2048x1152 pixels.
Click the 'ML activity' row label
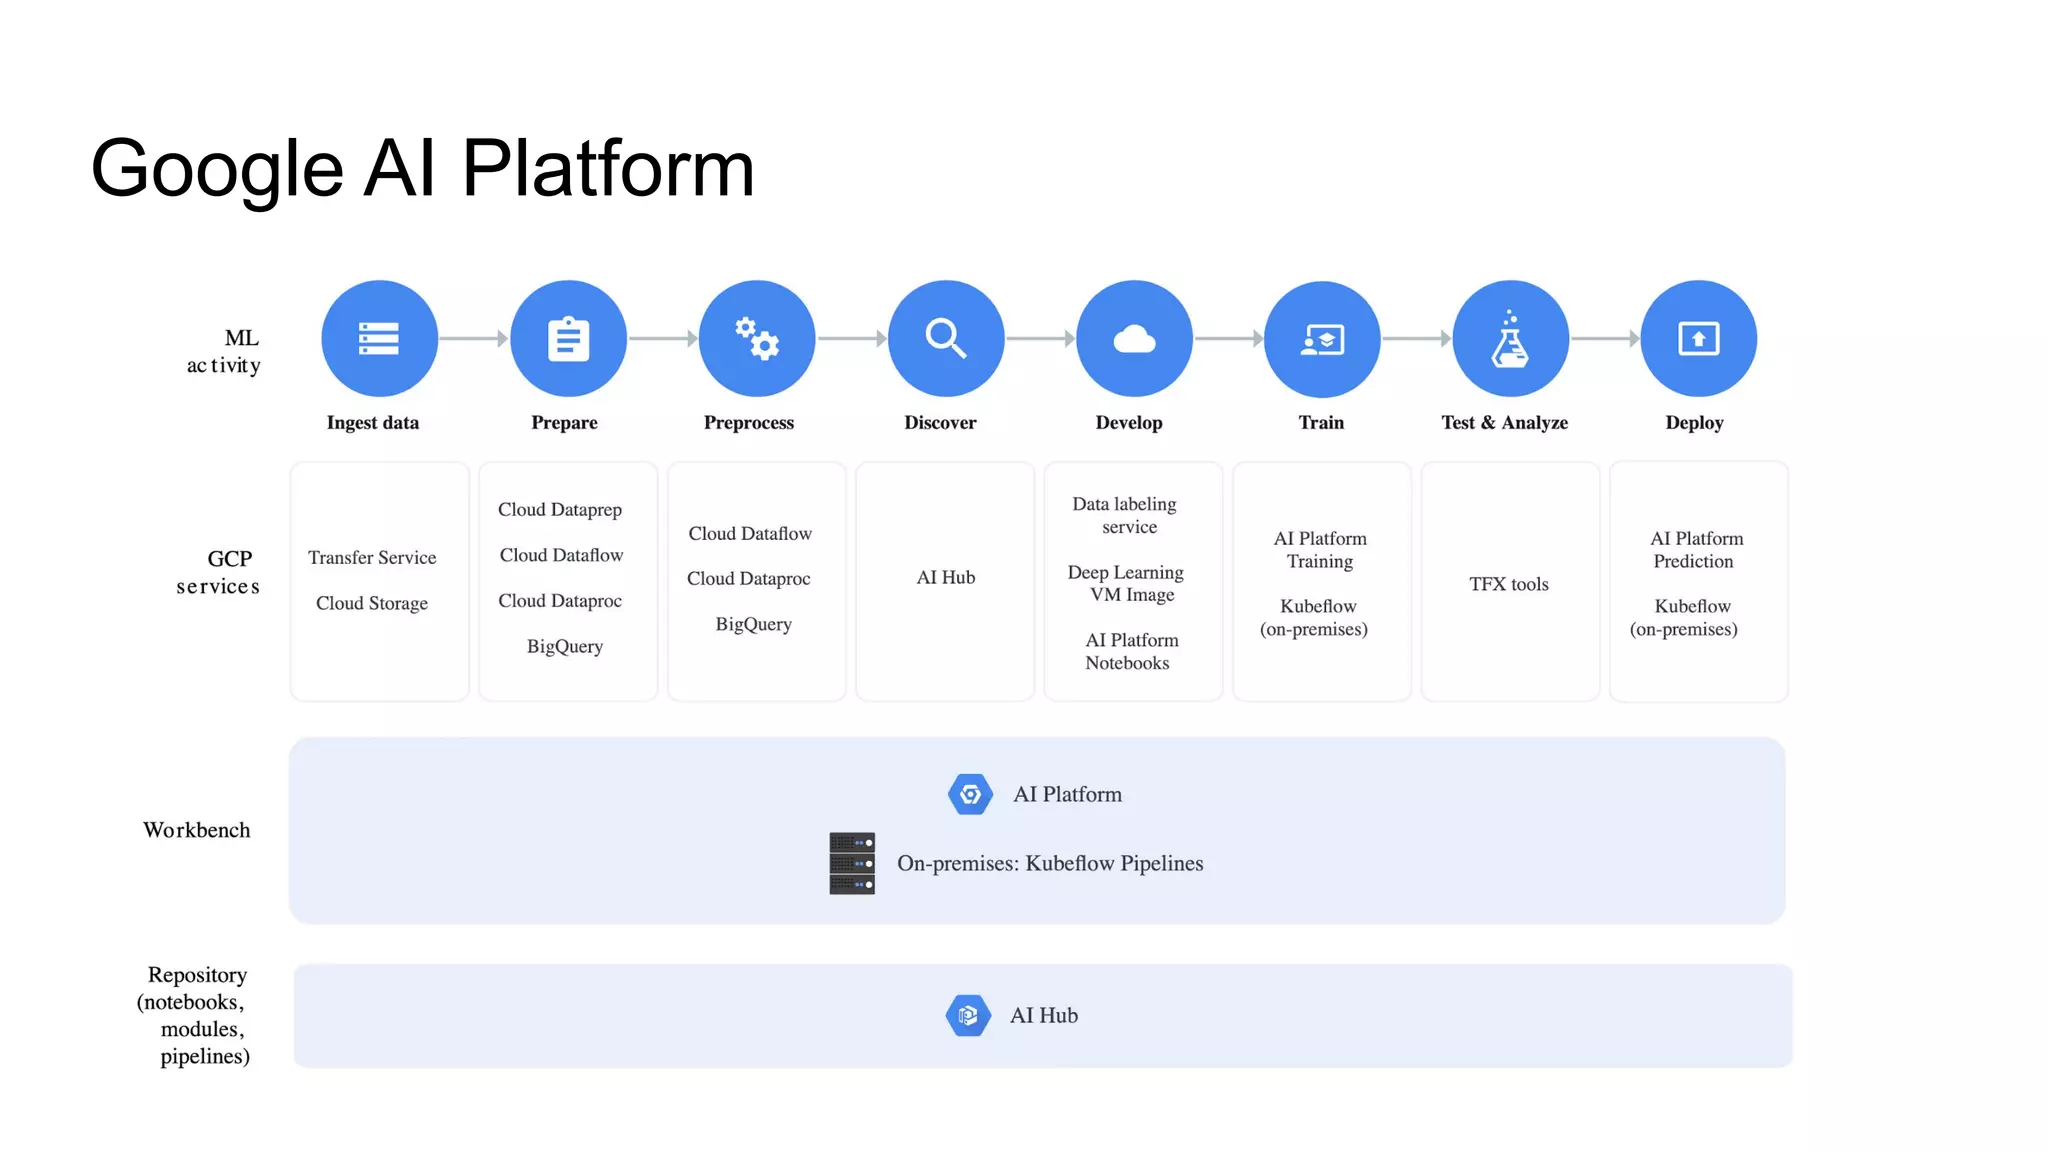[225, 352]
